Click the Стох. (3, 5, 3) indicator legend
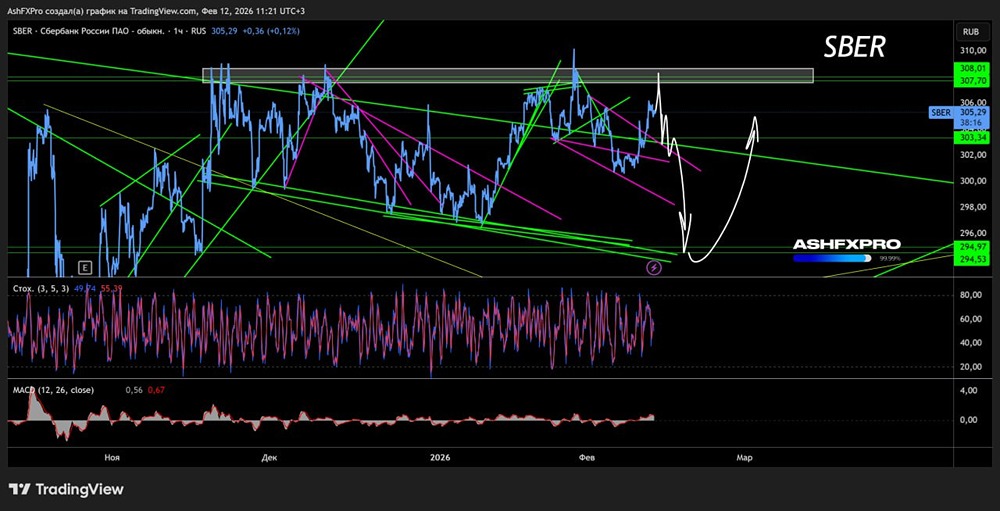 point(41,289)
